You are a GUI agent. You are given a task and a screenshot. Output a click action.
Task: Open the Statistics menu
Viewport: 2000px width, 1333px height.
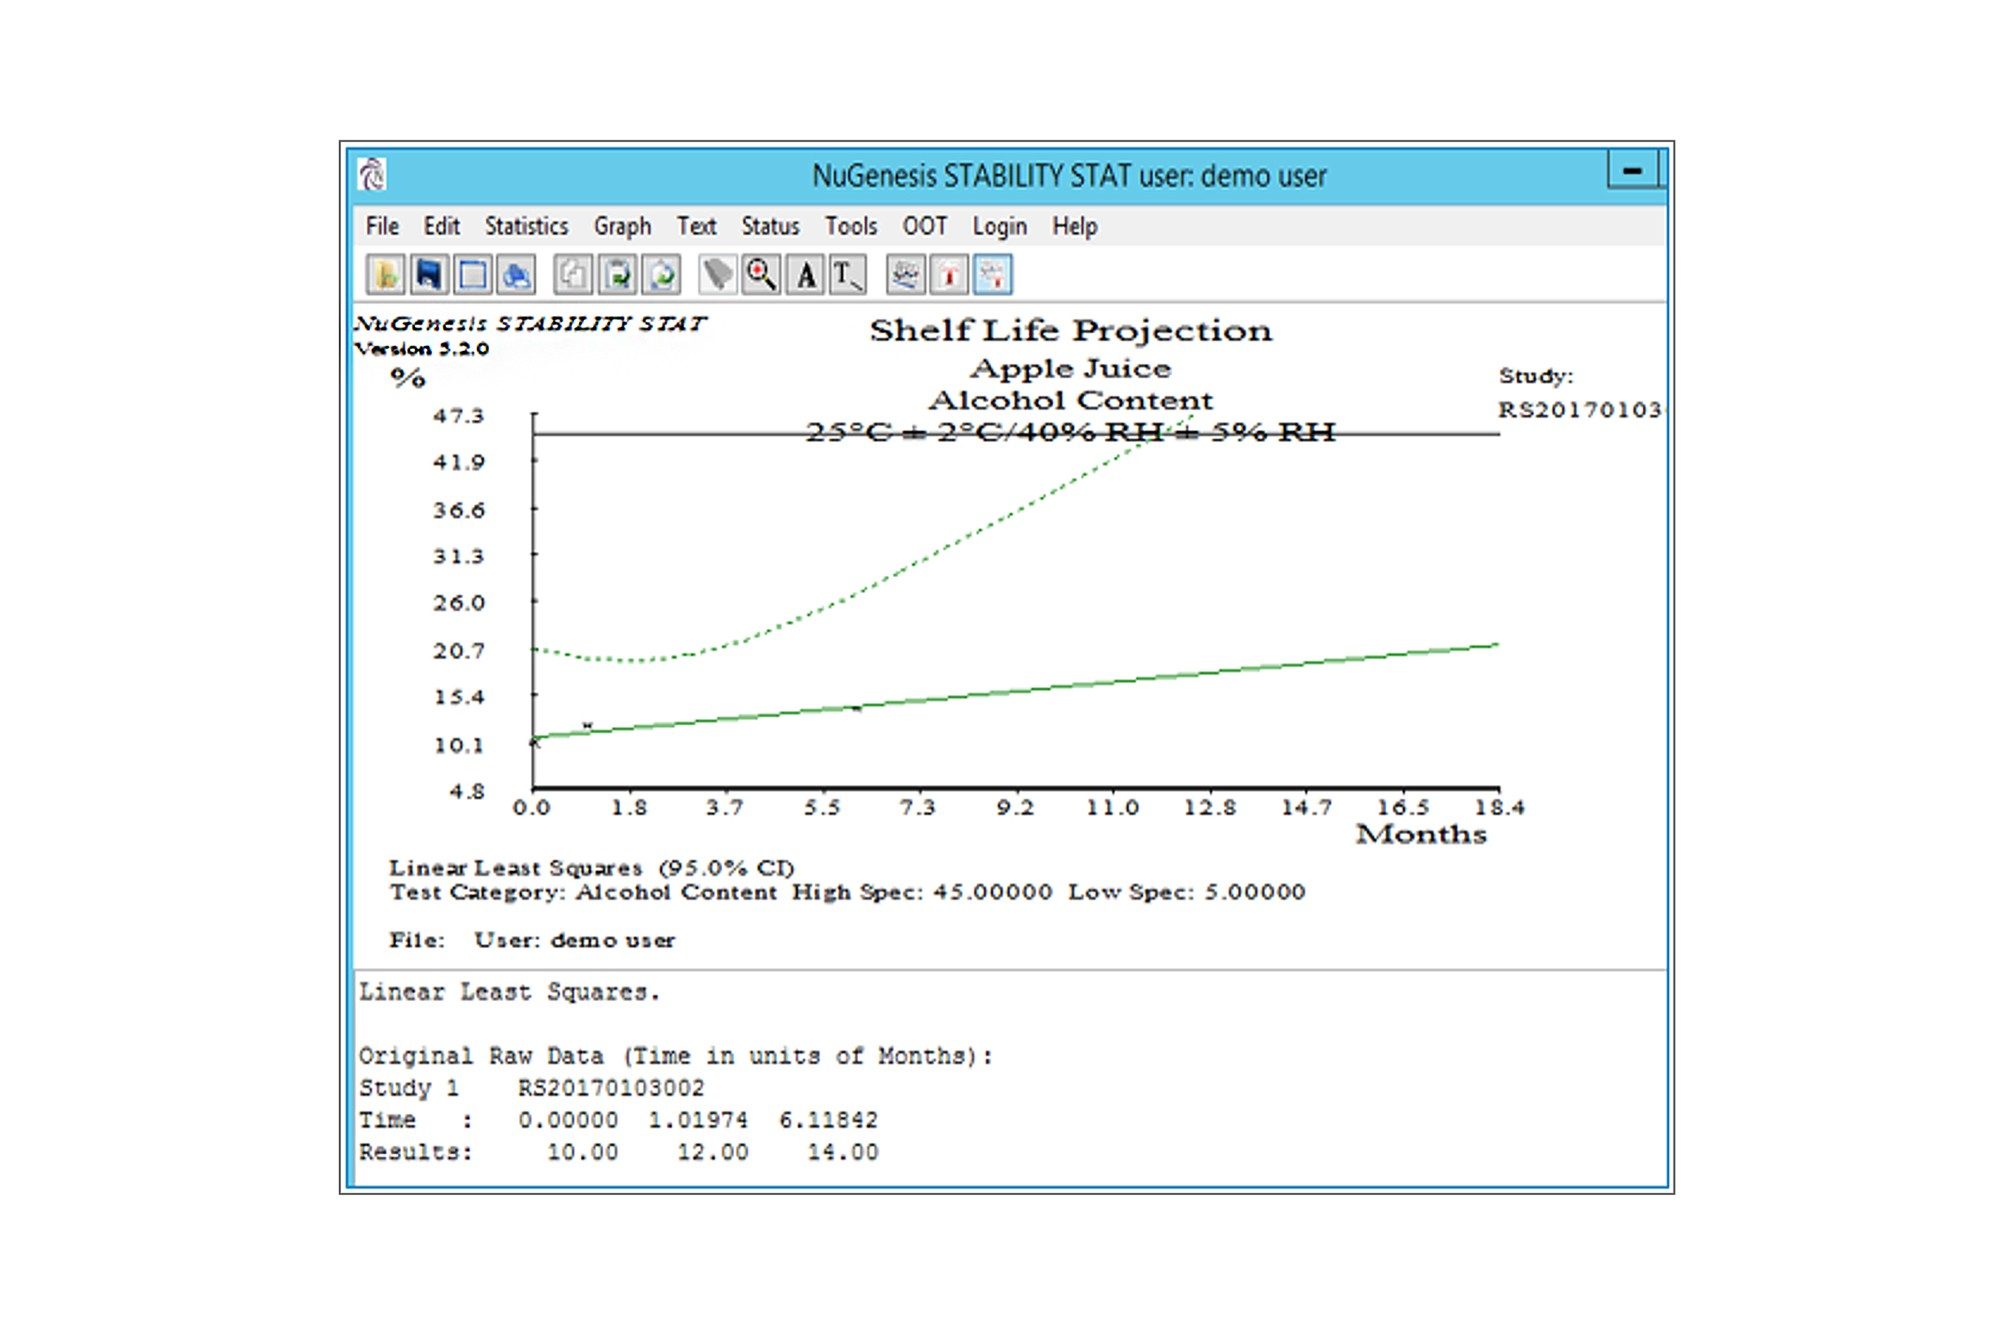526,226
